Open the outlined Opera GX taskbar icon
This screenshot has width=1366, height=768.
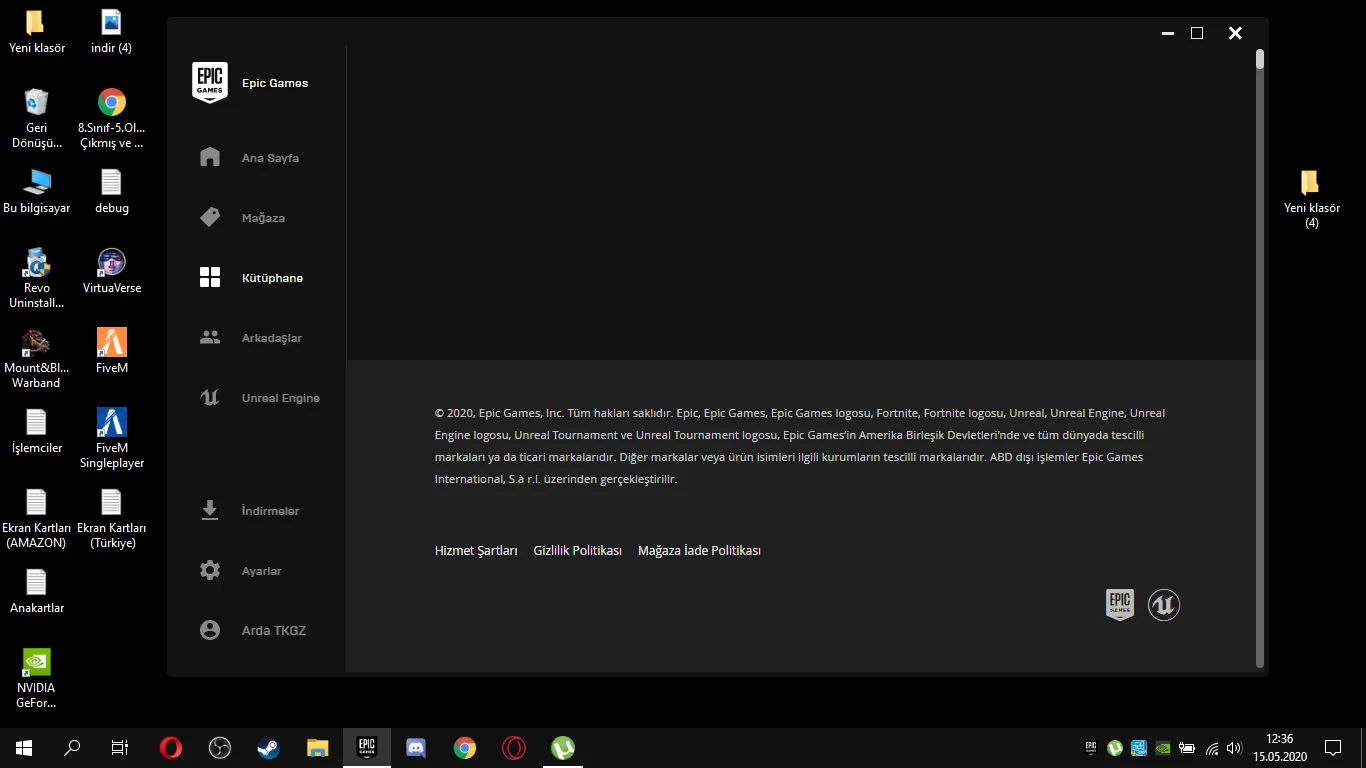[x=514, y=748]
